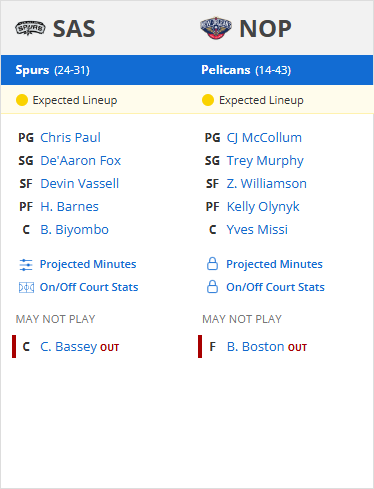
Task: Open Chris Paul's player page
Action: pos(70,138)
